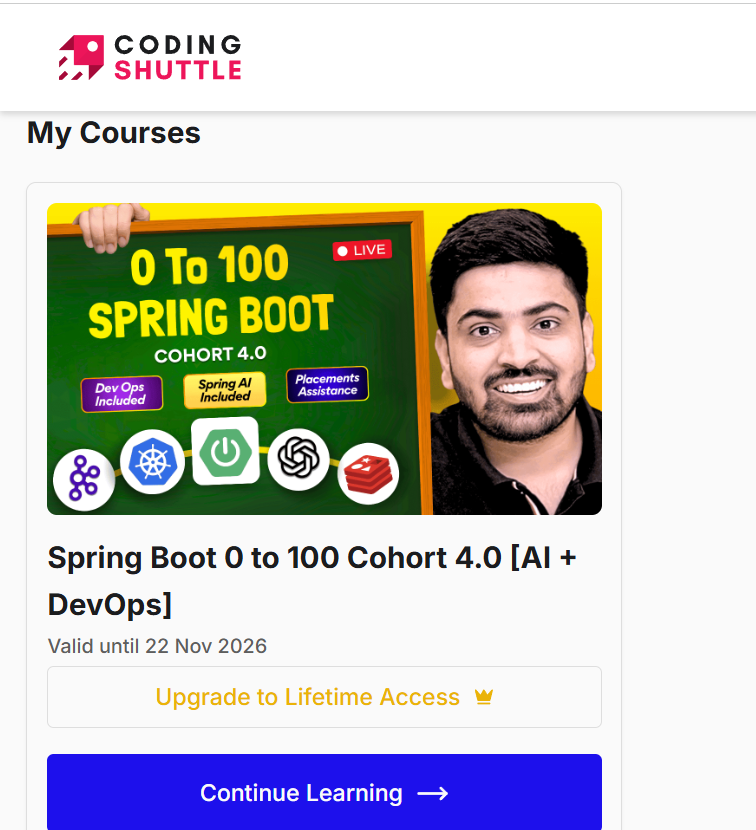Click the Kubernetes wheel icon on thumbnail
Viewport: 756px width, 830px height.
click(x=152, y=462)
